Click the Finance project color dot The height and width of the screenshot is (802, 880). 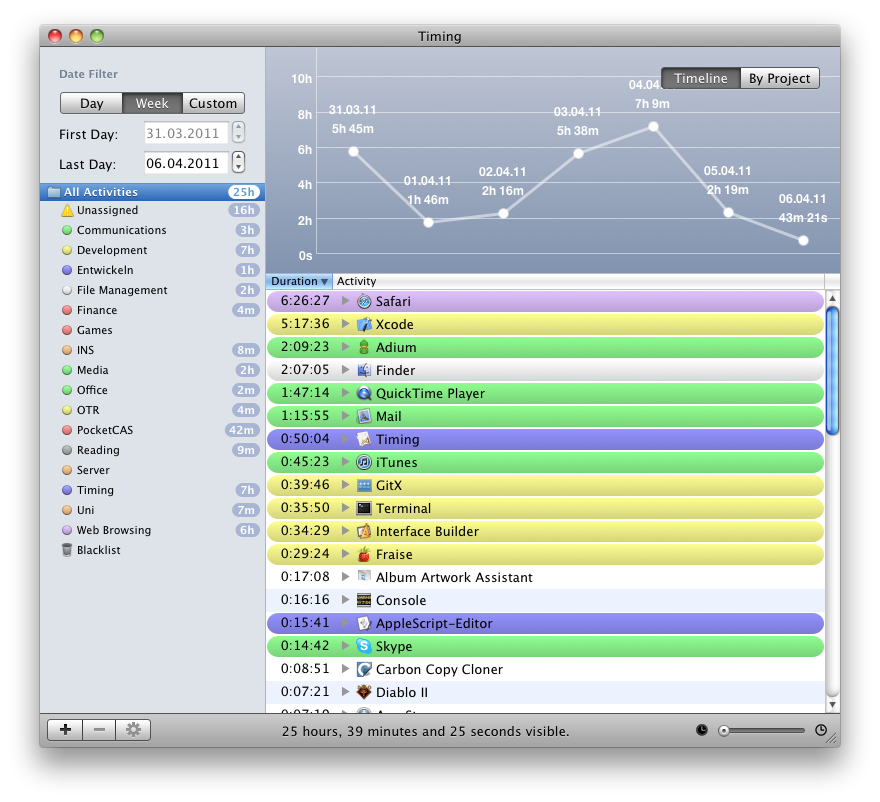coord(67,310)
